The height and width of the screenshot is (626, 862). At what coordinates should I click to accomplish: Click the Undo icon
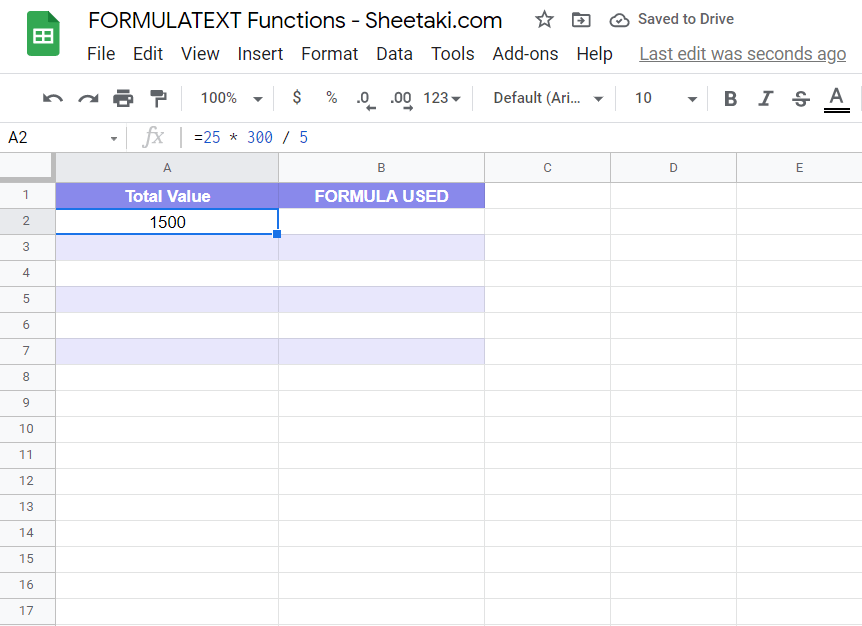51,98
